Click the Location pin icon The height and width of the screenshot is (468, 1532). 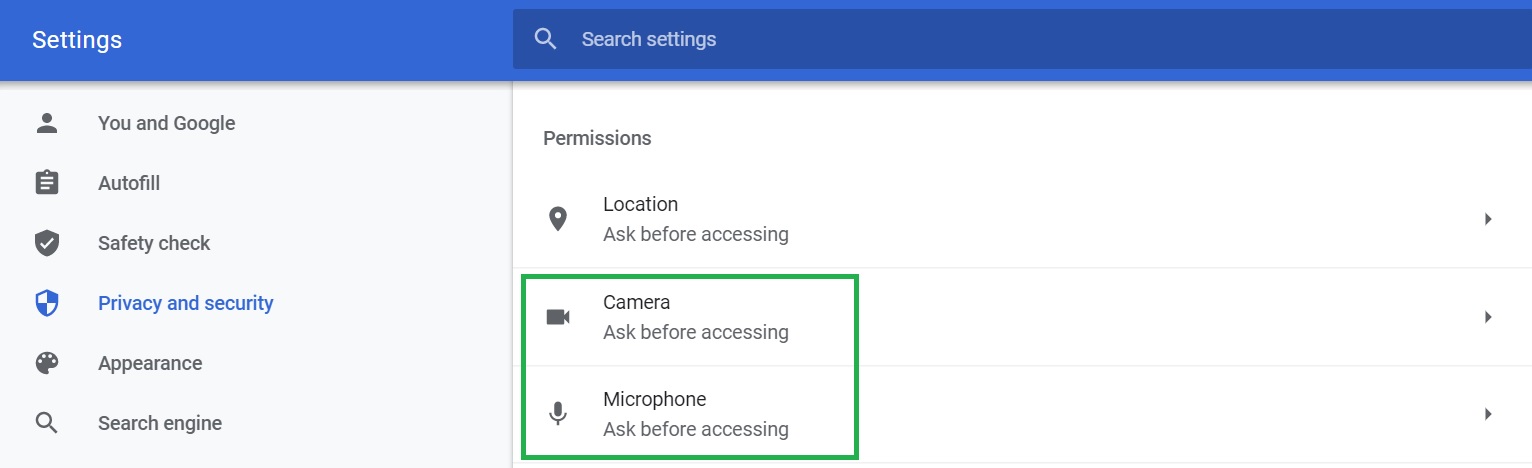(x=558, y=219)
